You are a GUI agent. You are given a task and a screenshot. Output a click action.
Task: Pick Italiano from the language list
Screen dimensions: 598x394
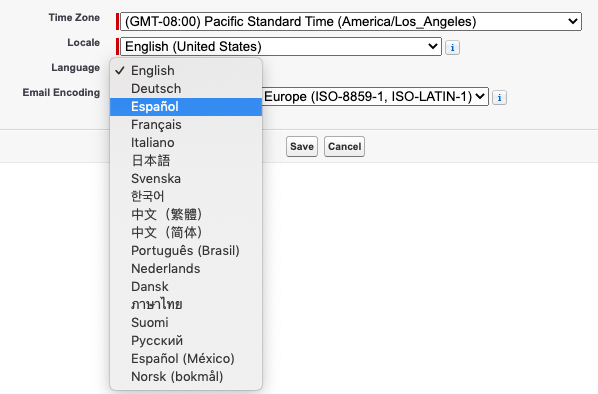186,143
